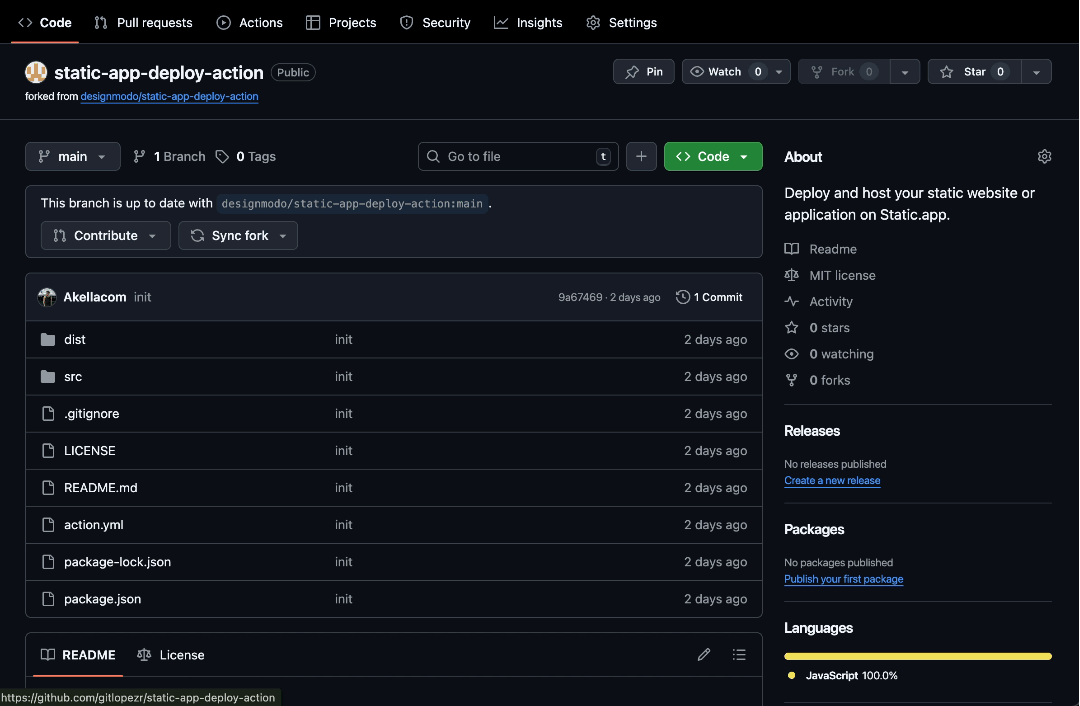Click the LICENSE file icon
Screen dimensions: 1080x706
pos(48,450)
